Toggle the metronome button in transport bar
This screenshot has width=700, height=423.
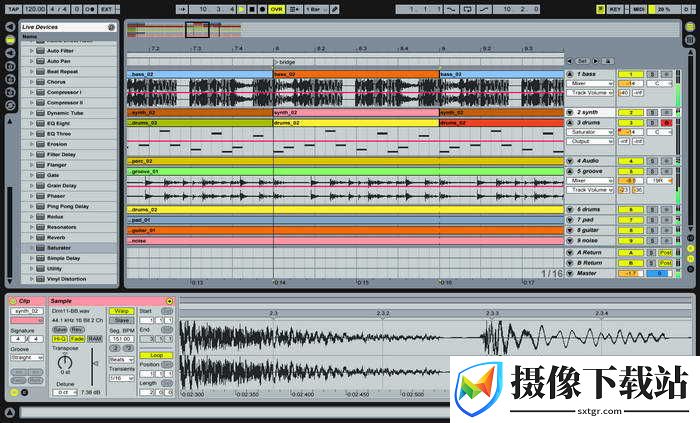pyautogui.click(x=91, y=9)
